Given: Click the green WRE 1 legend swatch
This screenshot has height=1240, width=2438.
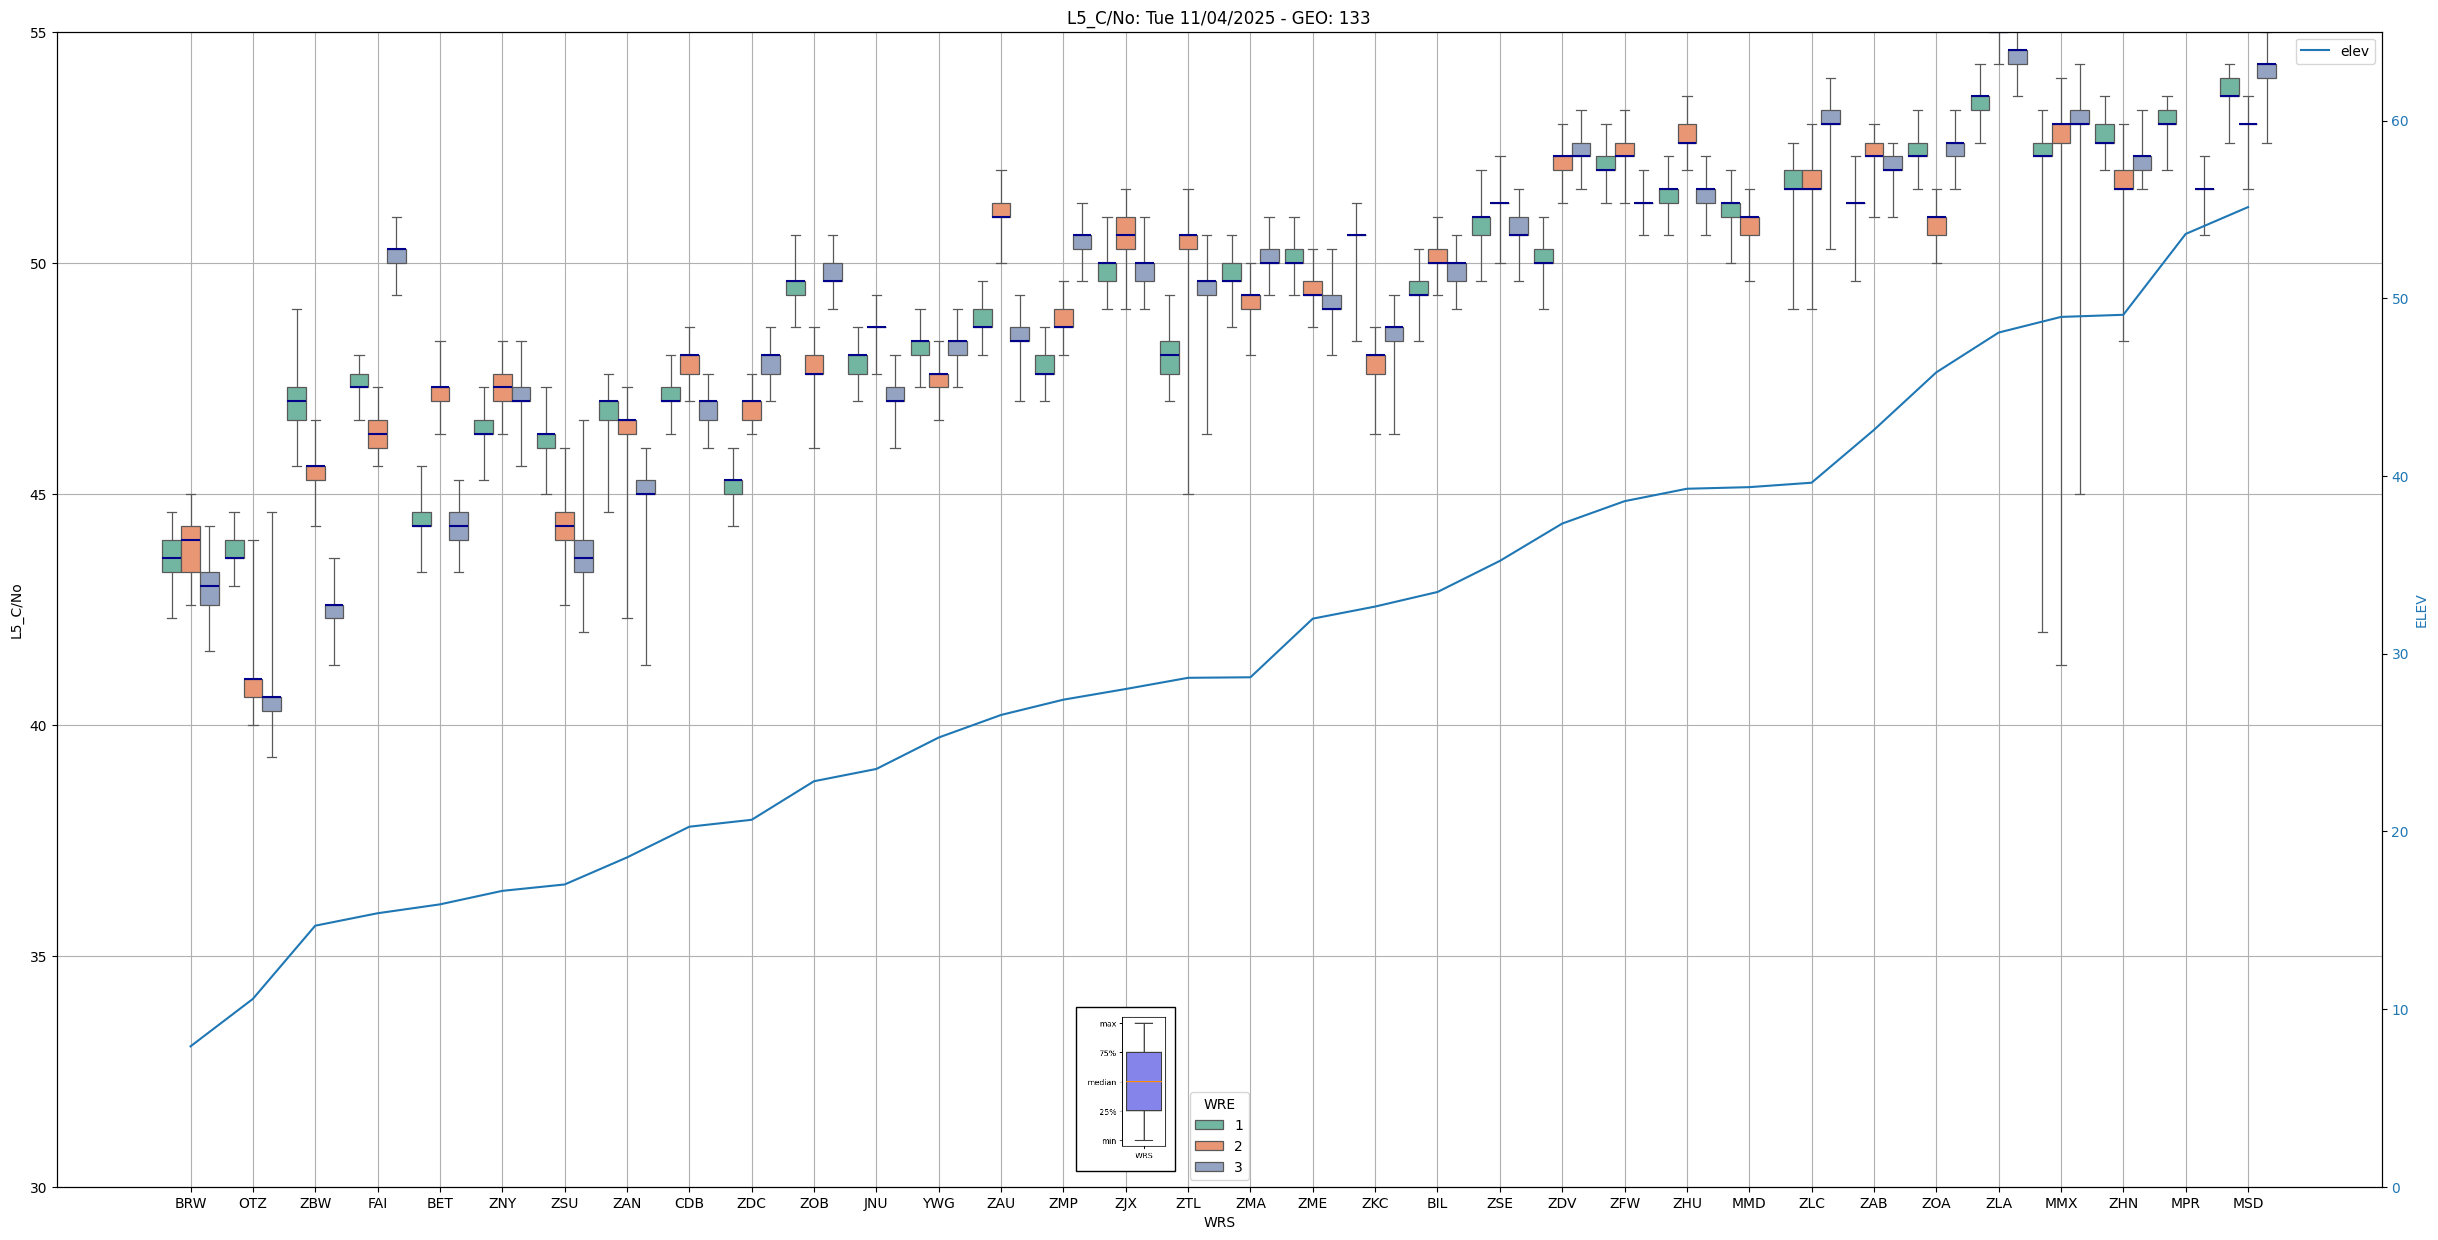Looking at the screenshot, I should click(x=1208, y=1125).
